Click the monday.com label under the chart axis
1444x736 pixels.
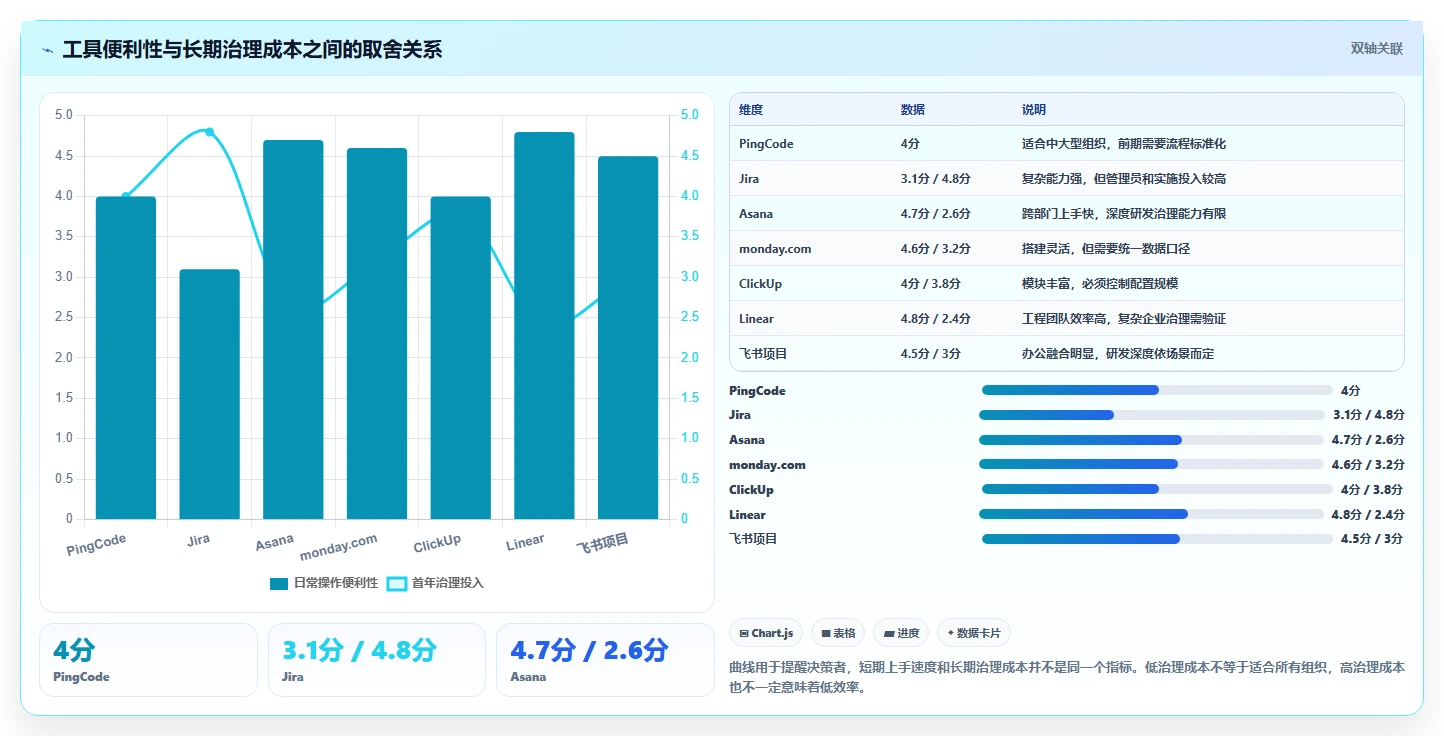[339, 547]
